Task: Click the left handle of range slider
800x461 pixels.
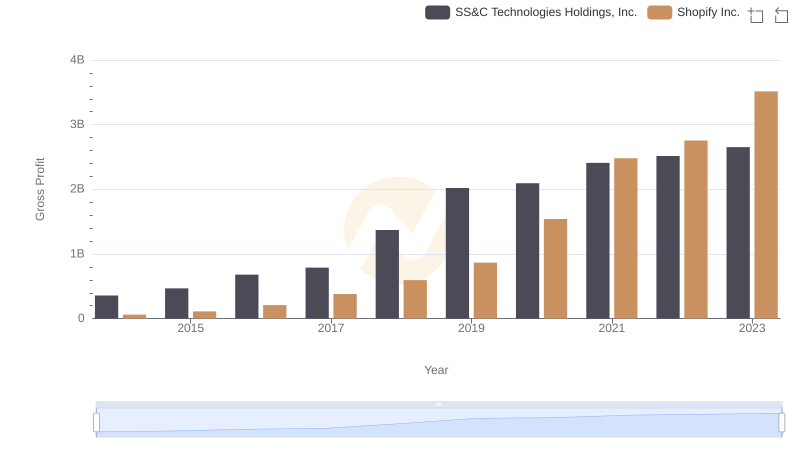Action: tap(97, 423)
